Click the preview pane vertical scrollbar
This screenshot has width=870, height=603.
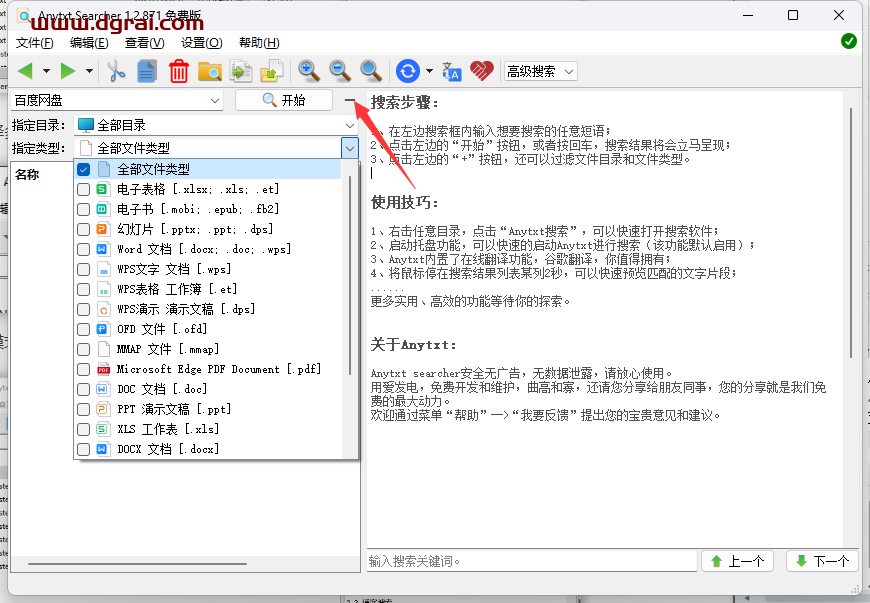851,233
